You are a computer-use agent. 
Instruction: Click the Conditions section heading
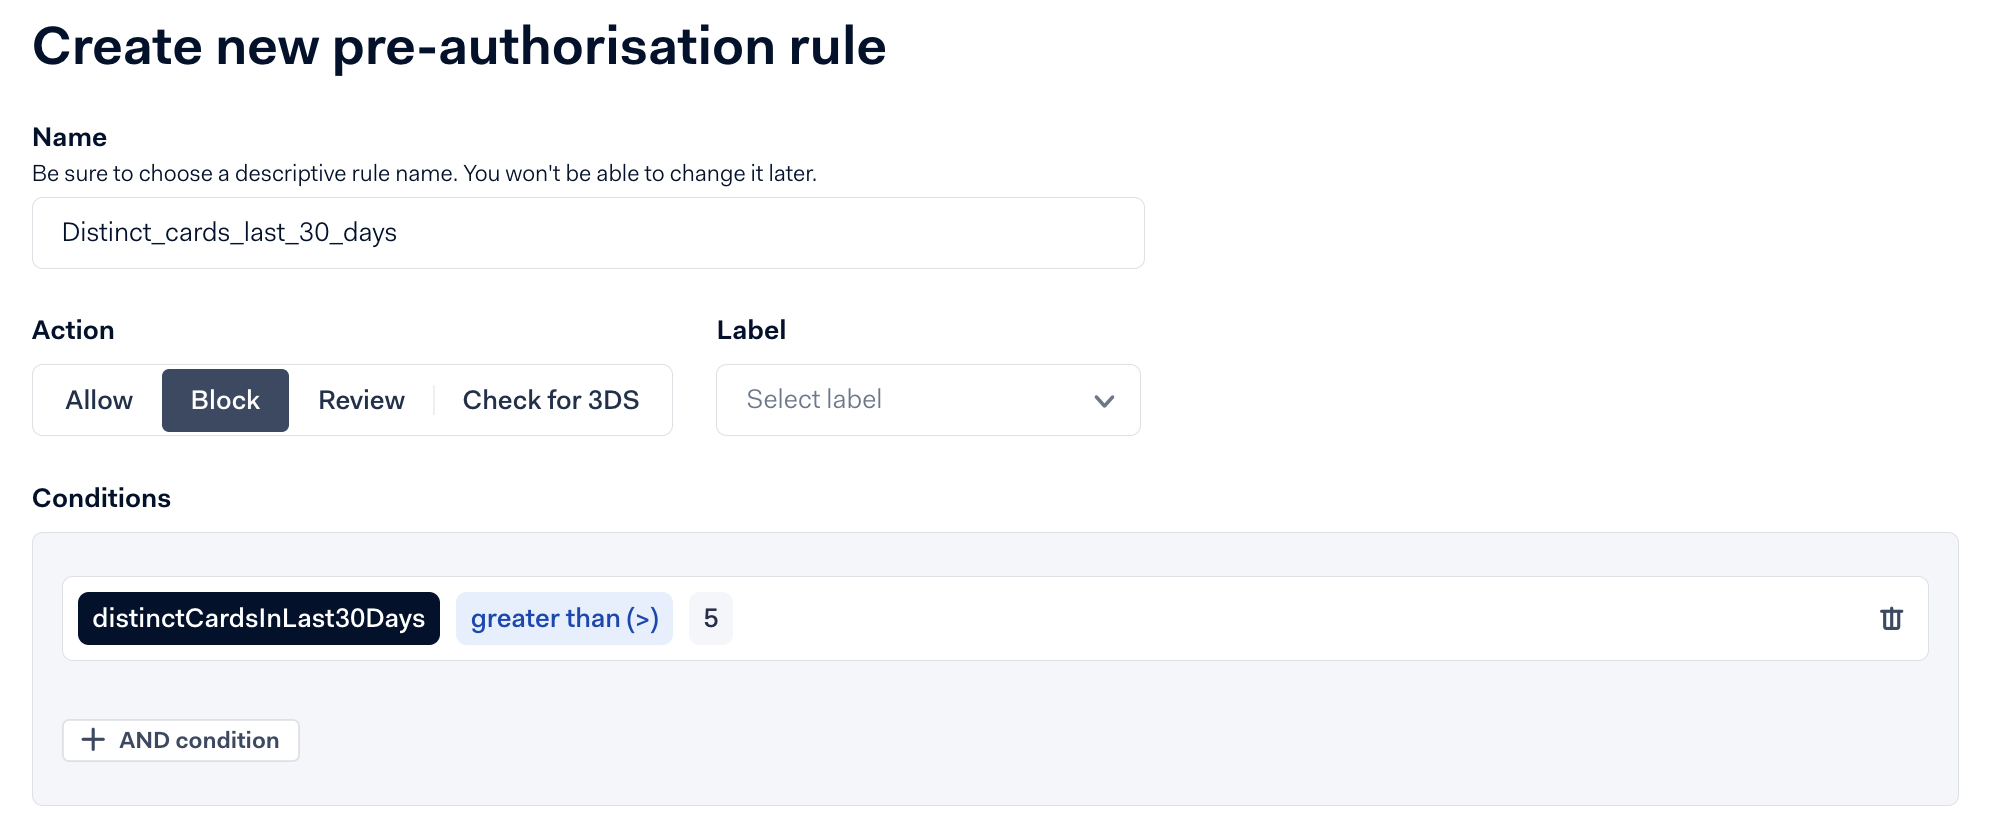(101, 498)
